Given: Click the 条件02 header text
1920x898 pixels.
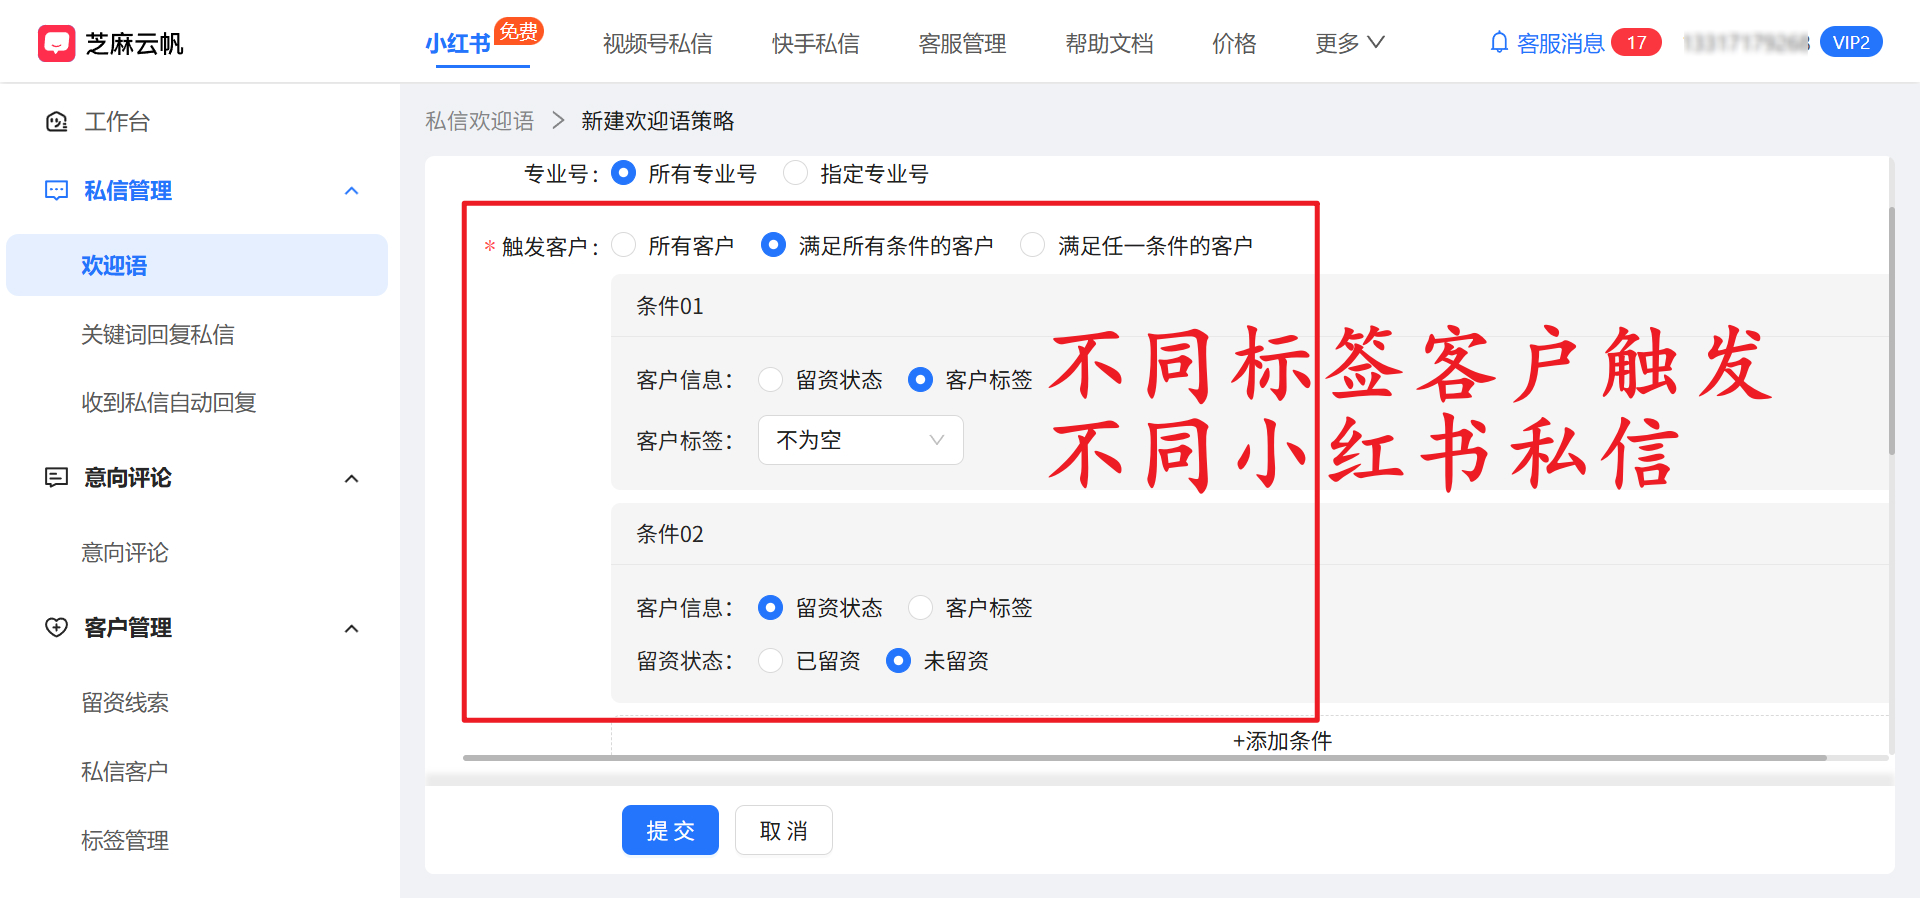Looking at the screenshot, I should click(x=670, y=534).
